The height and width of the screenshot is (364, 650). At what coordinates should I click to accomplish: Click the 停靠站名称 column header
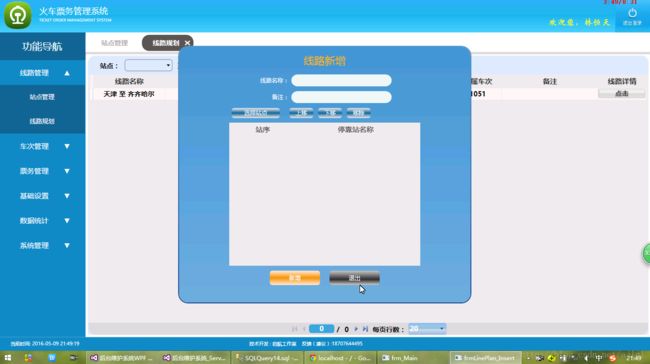point(356,130)
